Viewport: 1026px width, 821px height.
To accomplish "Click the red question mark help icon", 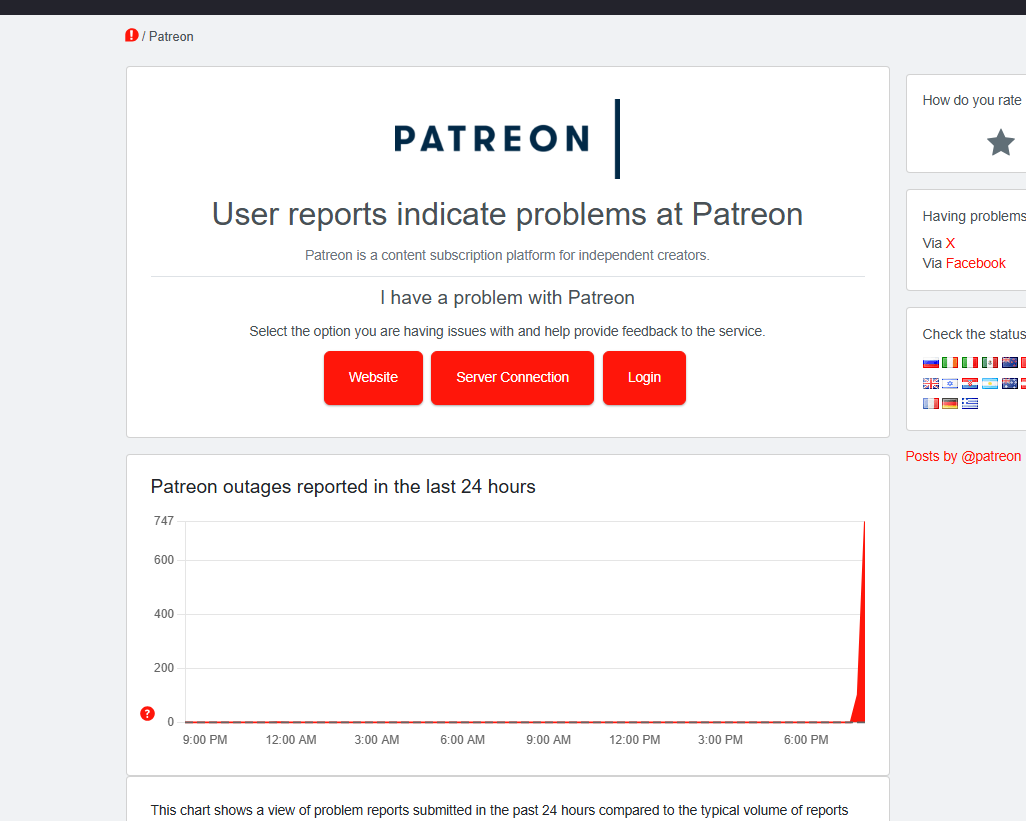I will click(147, 714).
